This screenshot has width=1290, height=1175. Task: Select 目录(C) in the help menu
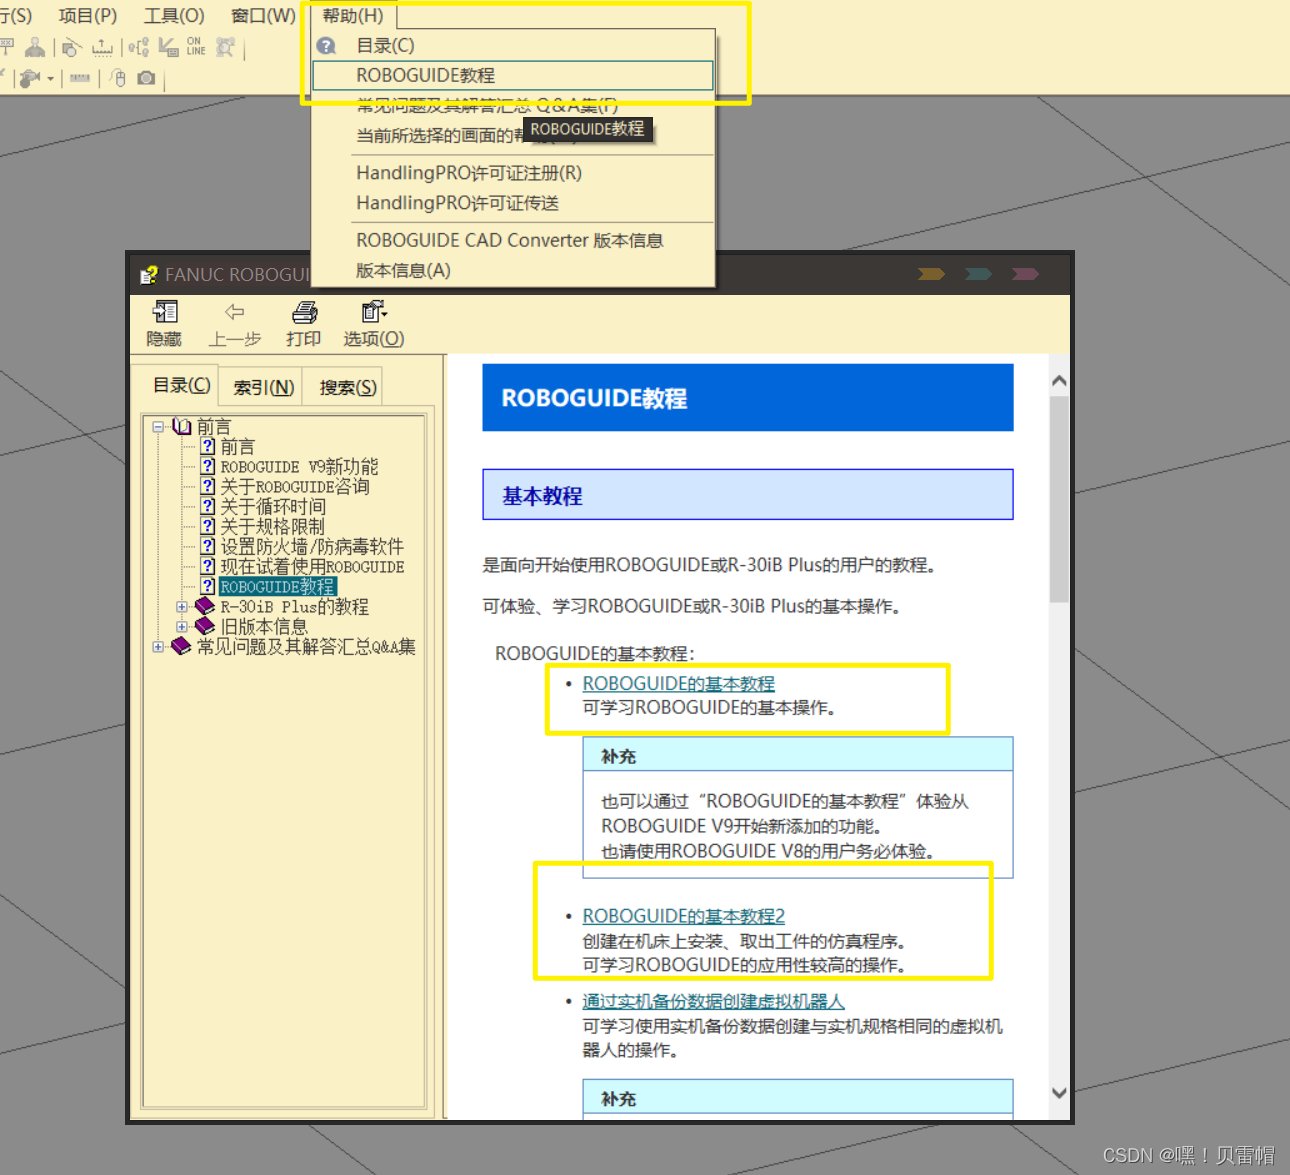[514, 46]
